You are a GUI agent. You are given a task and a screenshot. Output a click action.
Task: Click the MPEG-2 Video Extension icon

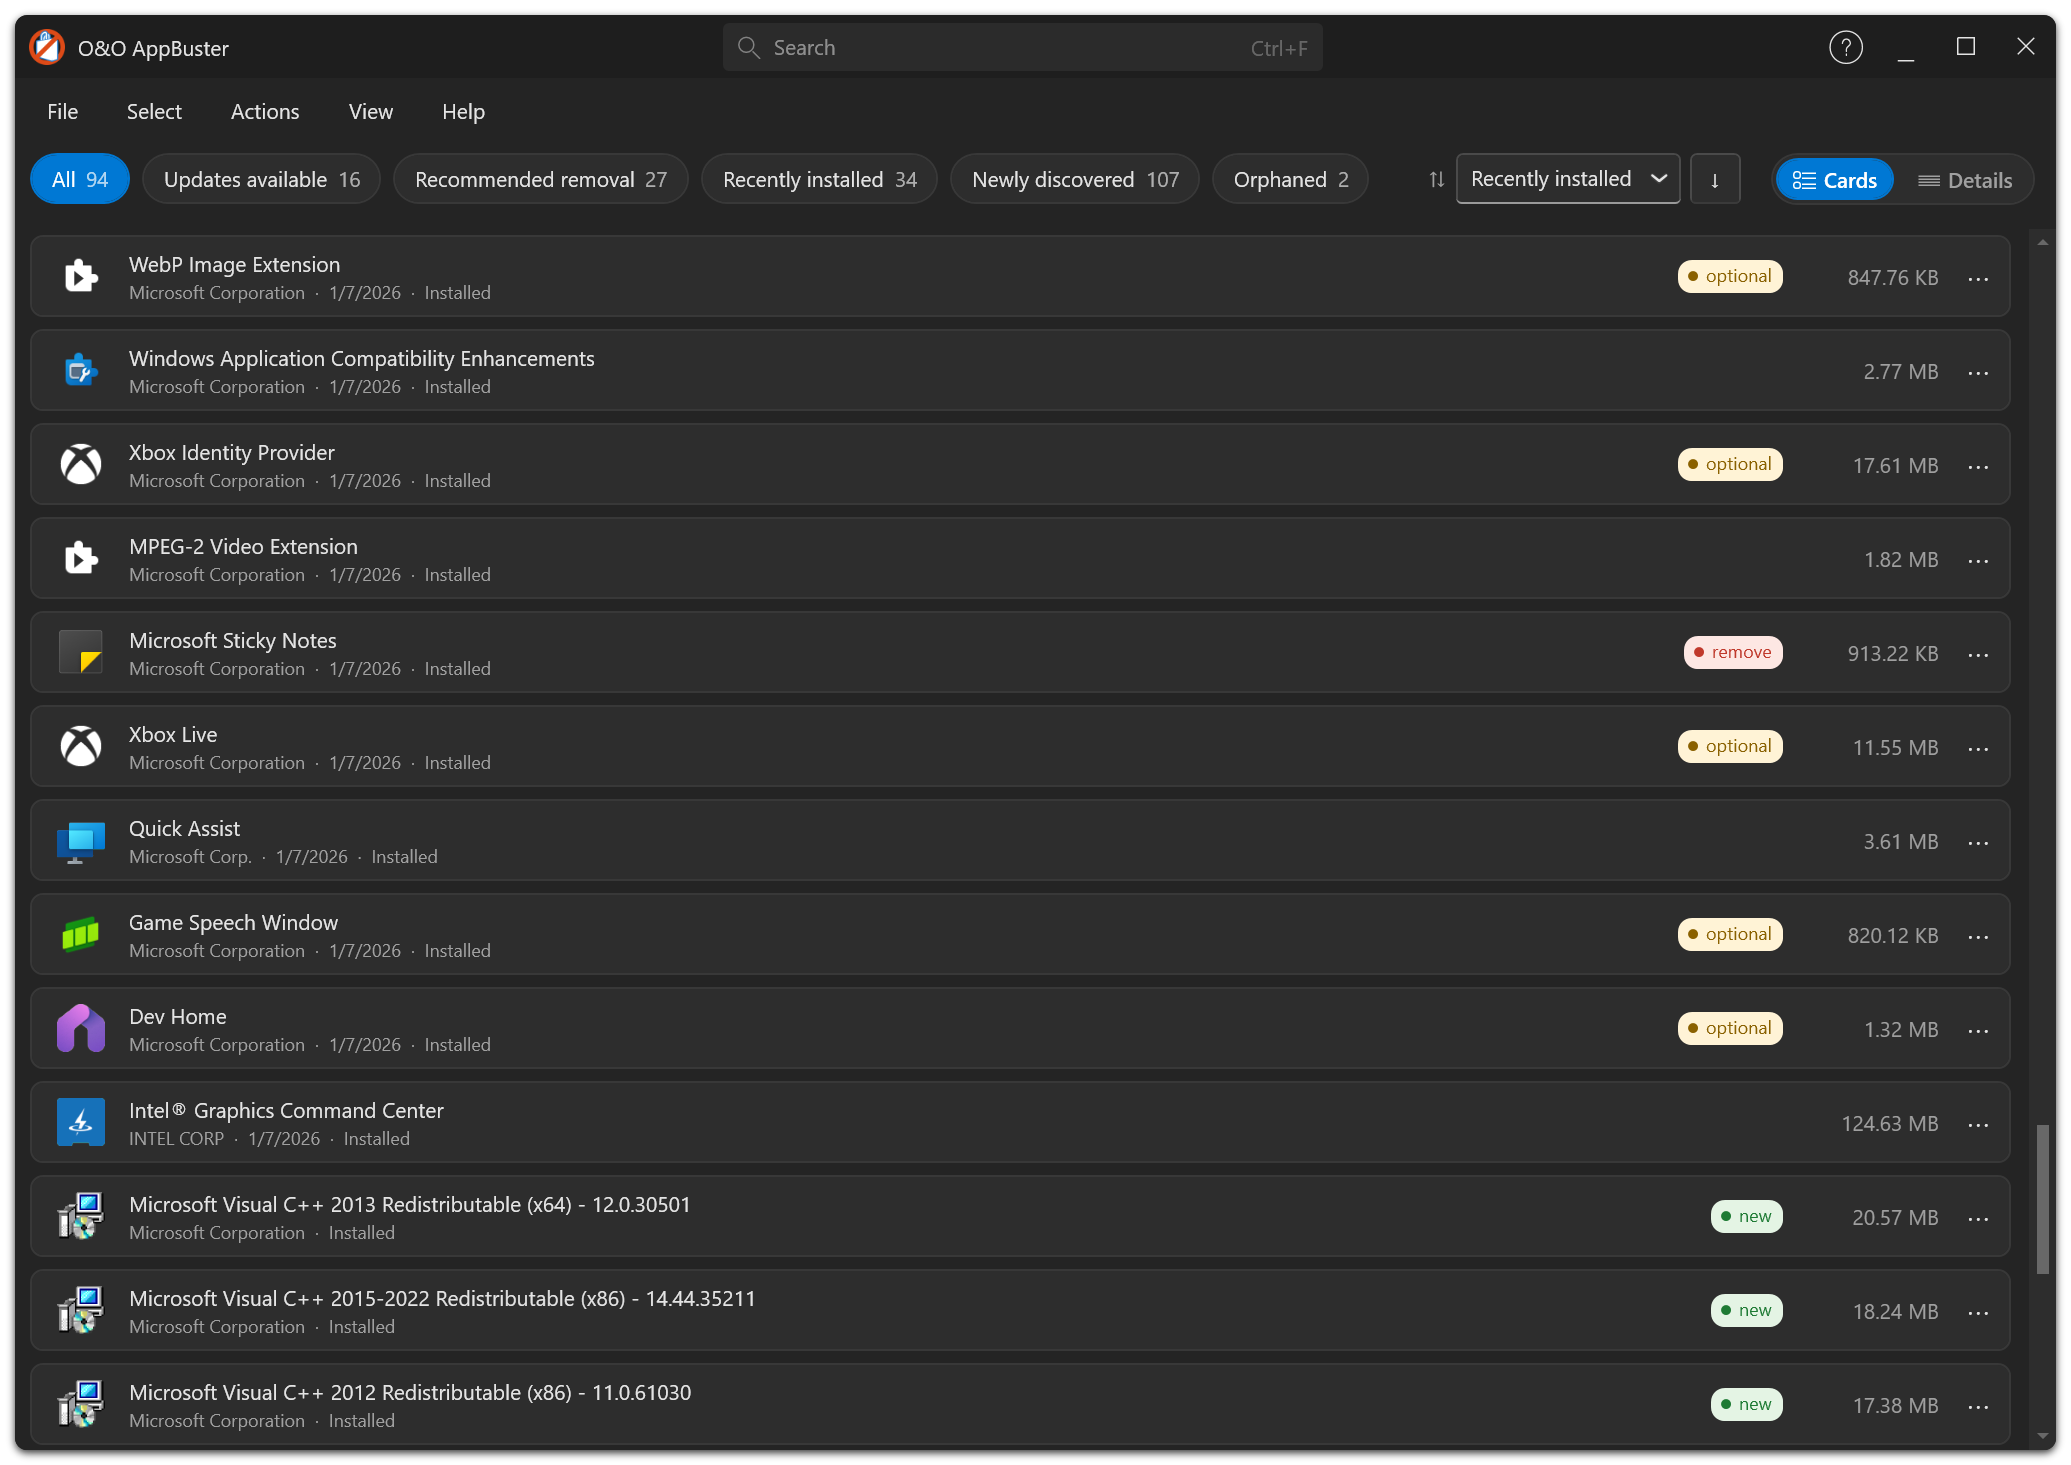tap(81, 558)
